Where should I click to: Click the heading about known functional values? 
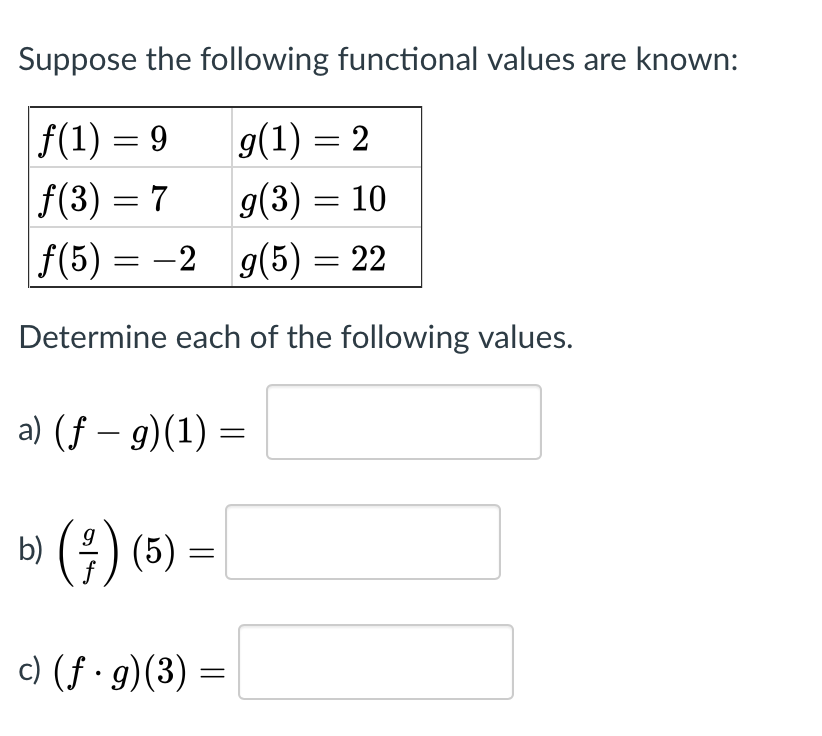pos(378,59)
